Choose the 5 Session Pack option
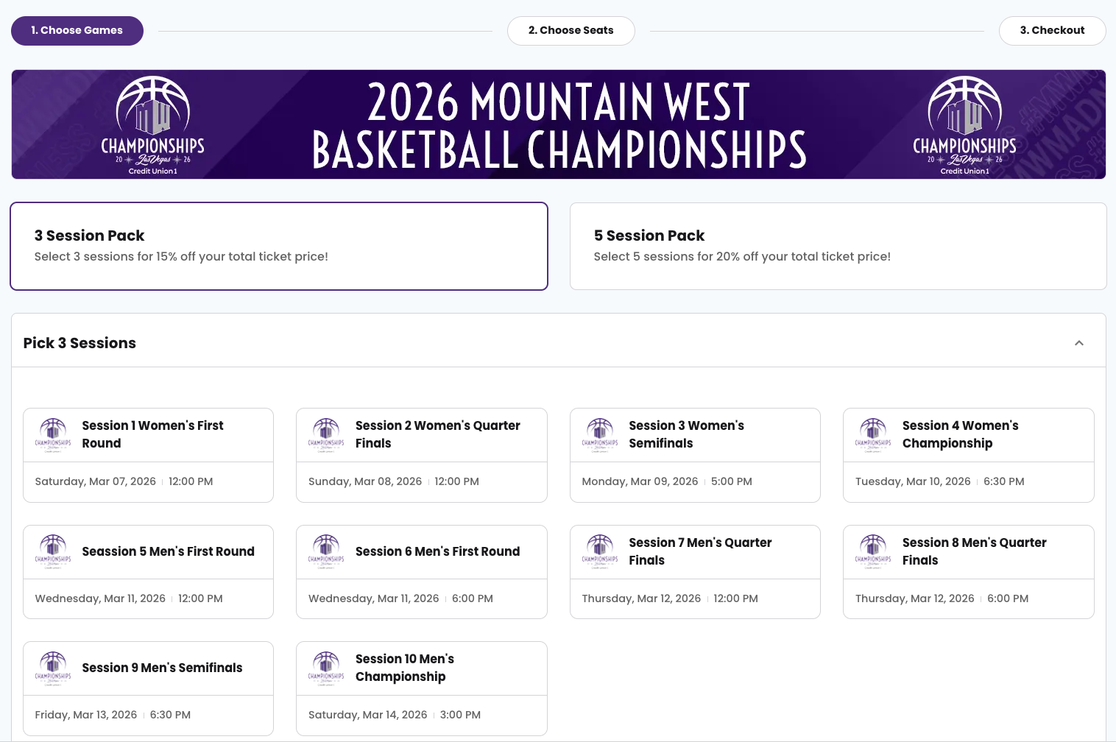This screenshot has height=742, width=1116. coord(838,246)
